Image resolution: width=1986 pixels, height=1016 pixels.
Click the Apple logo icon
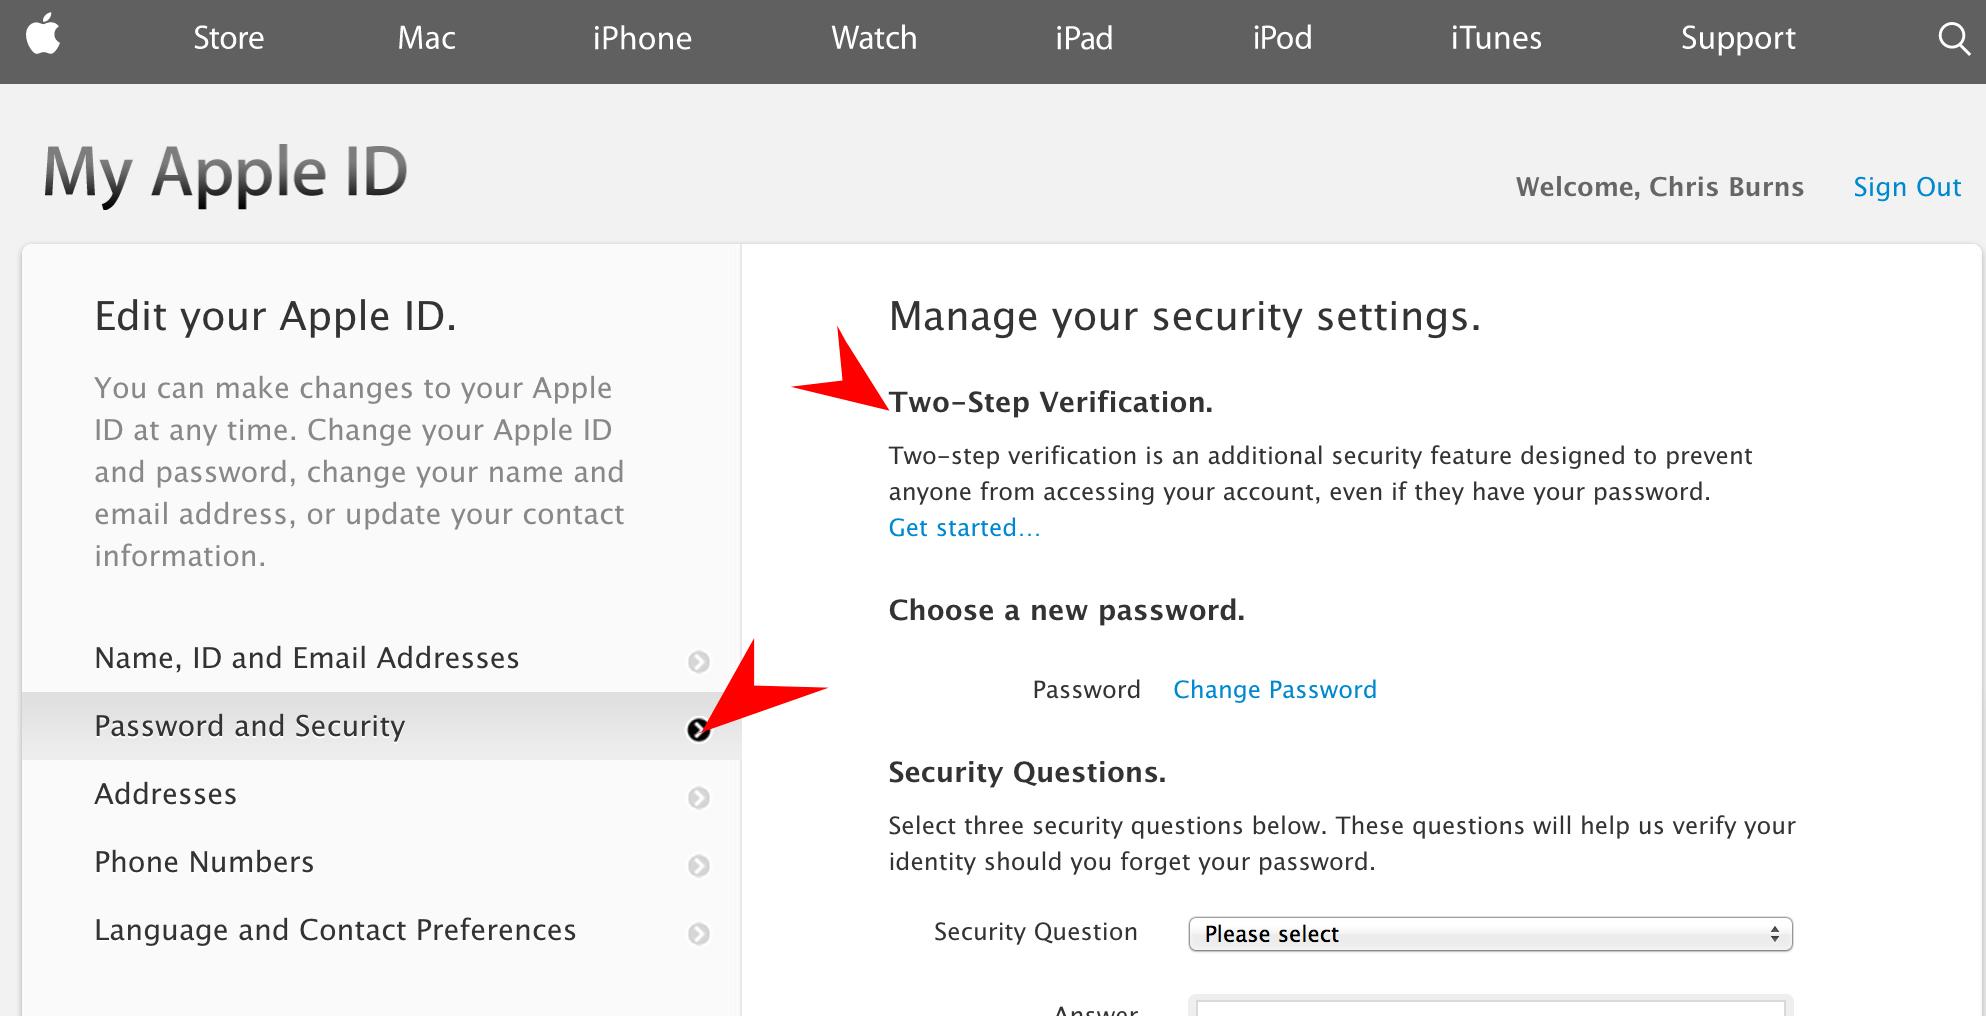44,38
